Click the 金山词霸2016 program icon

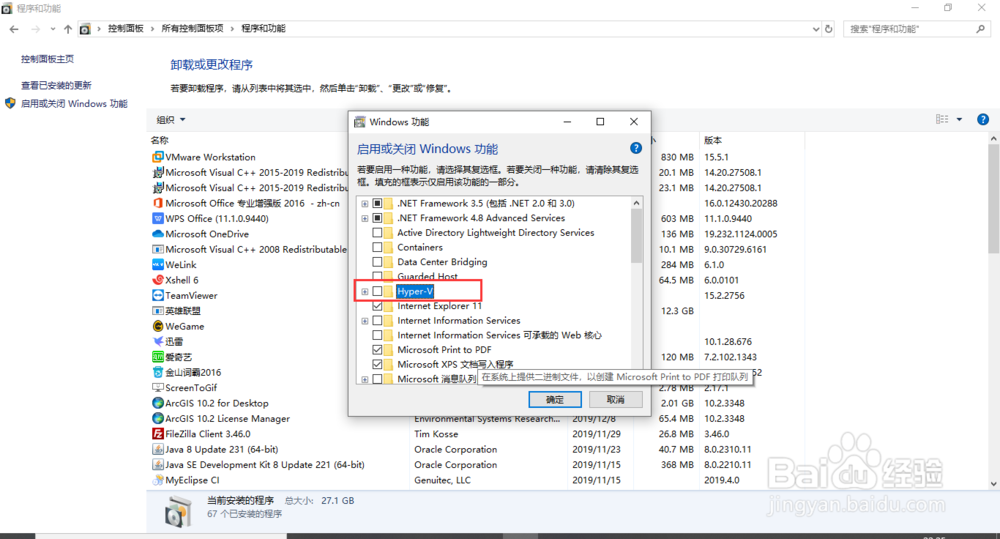(x=158, y=372)
